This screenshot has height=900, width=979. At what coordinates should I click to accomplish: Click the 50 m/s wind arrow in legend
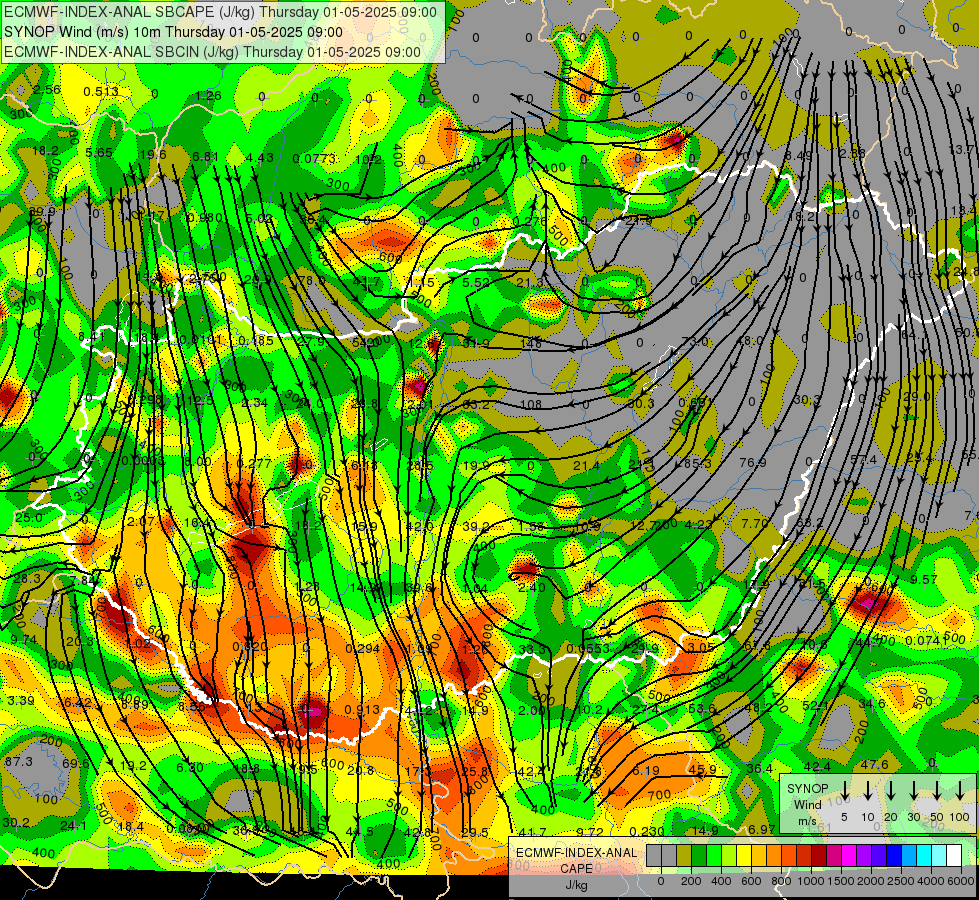(937, 791)
